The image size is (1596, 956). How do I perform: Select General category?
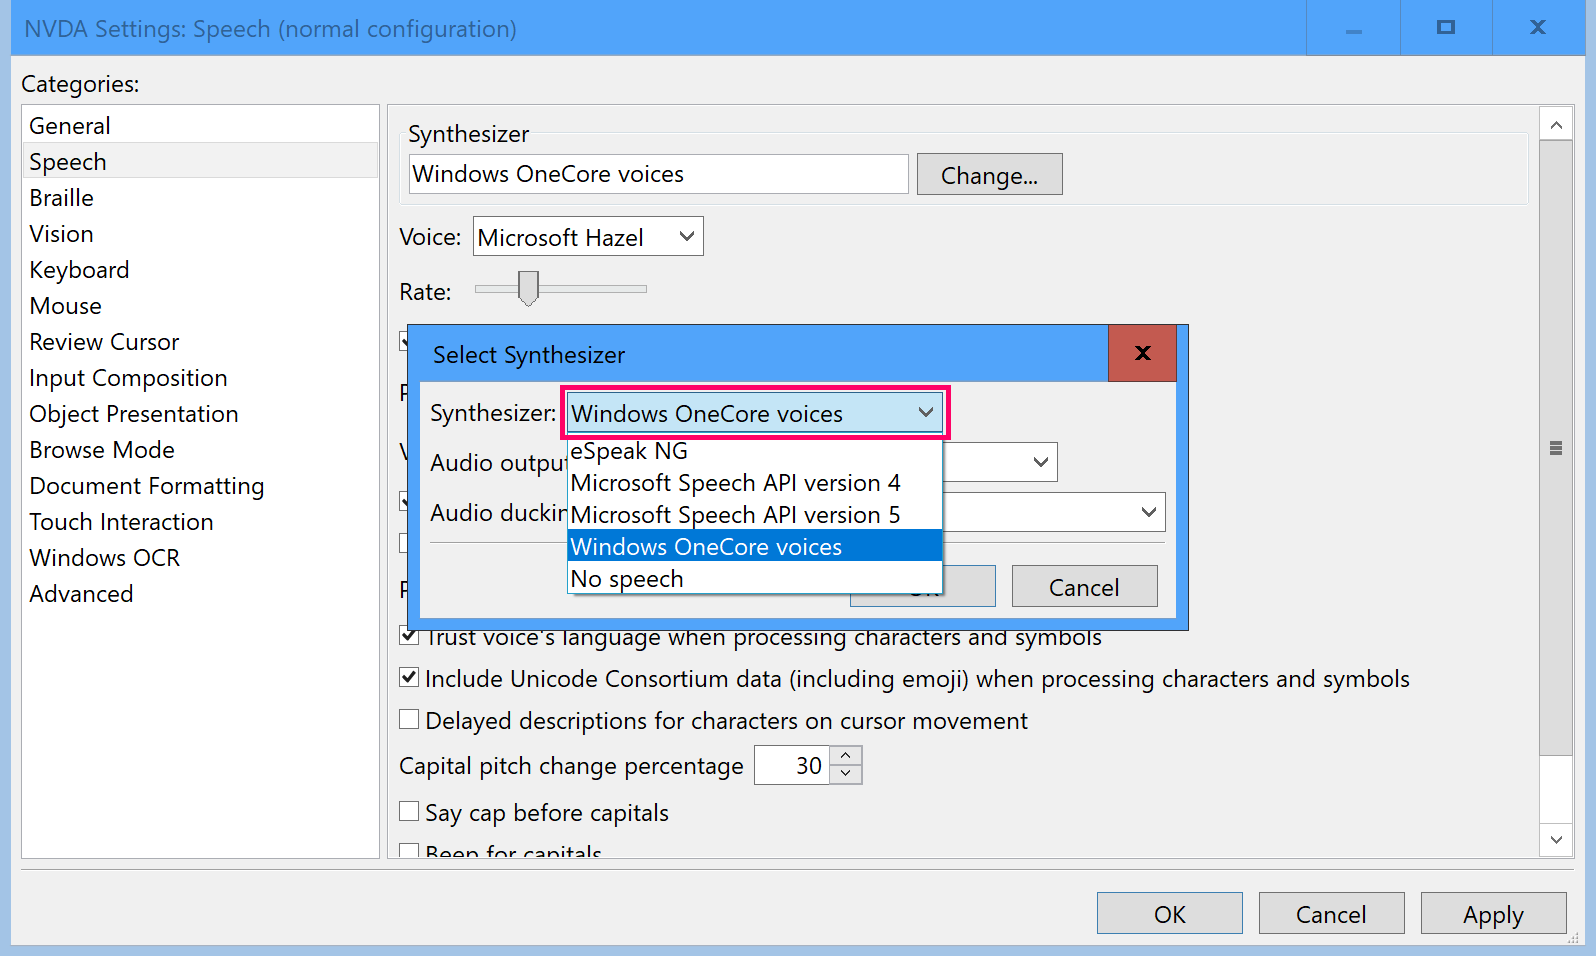coord(200,126)
